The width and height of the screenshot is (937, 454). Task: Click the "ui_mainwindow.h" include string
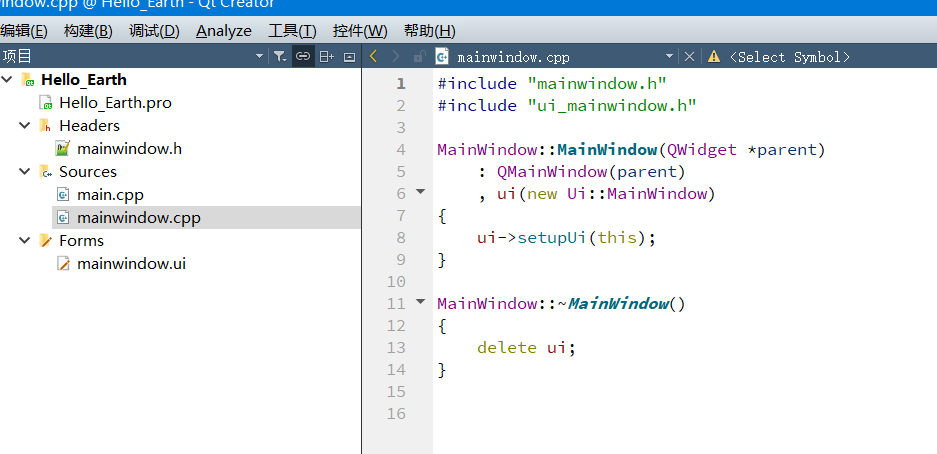point(612,106)
